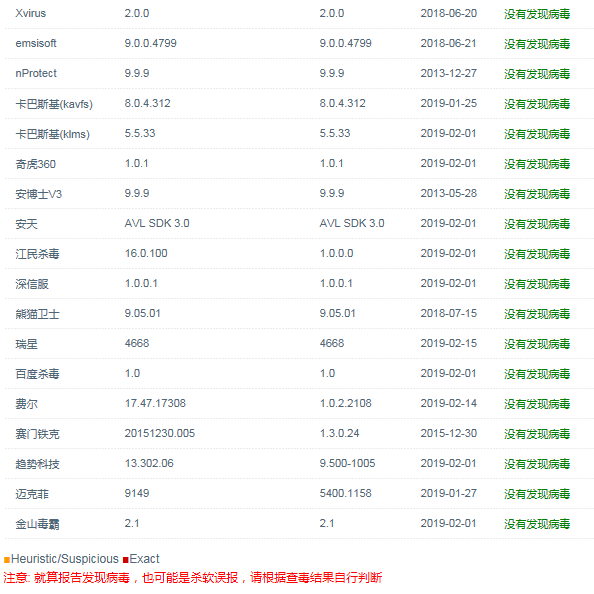Image resolution: width=594 pixels, height=594 pixels.
Task: Click 赛门铁克 version 20151230.005
Action: pos(160,433)
